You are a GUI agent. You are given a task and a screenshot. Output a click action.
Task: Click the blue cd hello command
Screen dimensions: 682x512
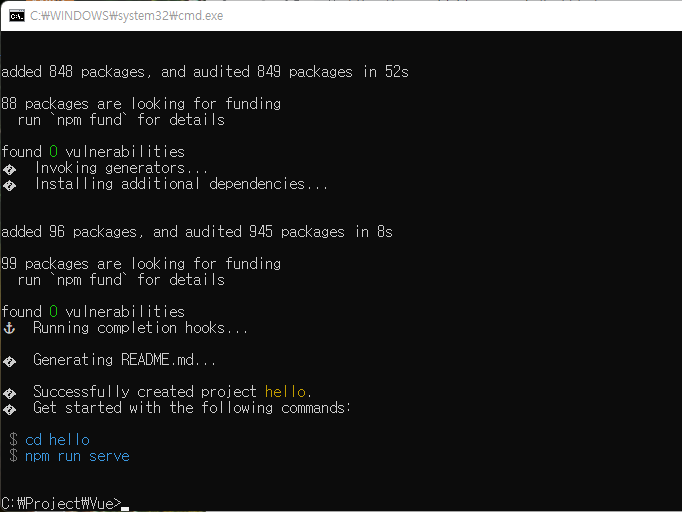(x=57, y=440)
